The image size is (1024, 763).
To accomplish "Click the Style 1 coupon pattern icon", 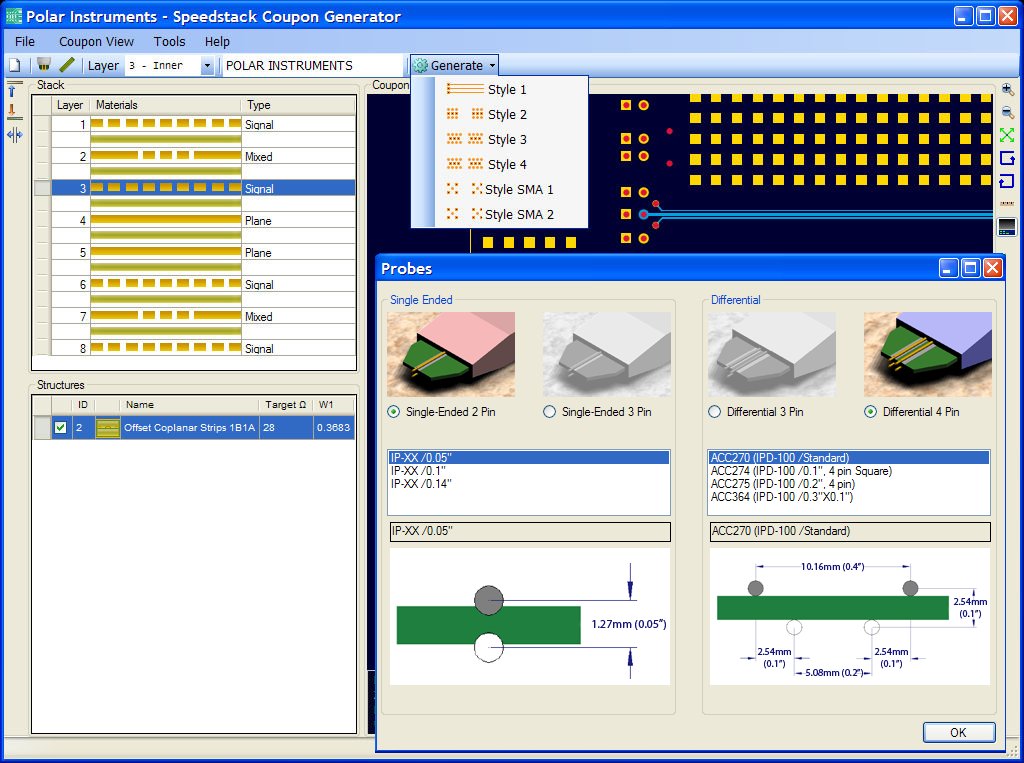I will click(465, 89).
